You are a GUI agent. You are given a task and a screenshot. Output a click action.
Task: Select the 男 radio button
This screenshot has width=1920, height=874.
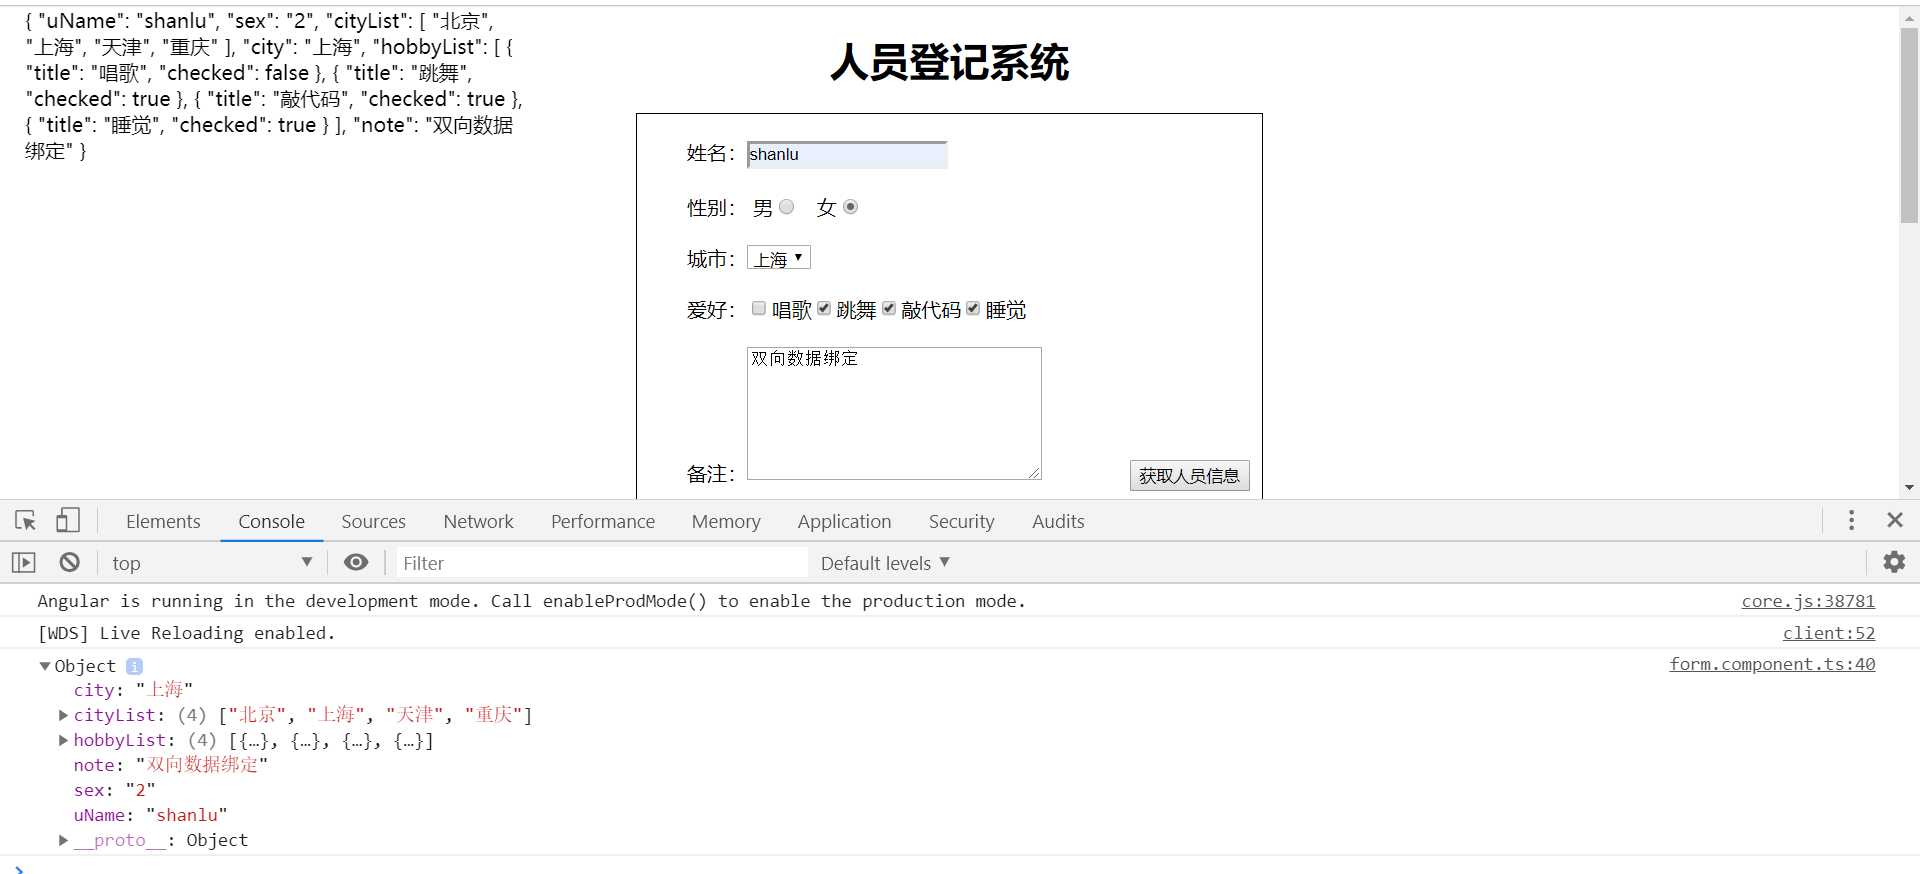[x=787, y=207]
